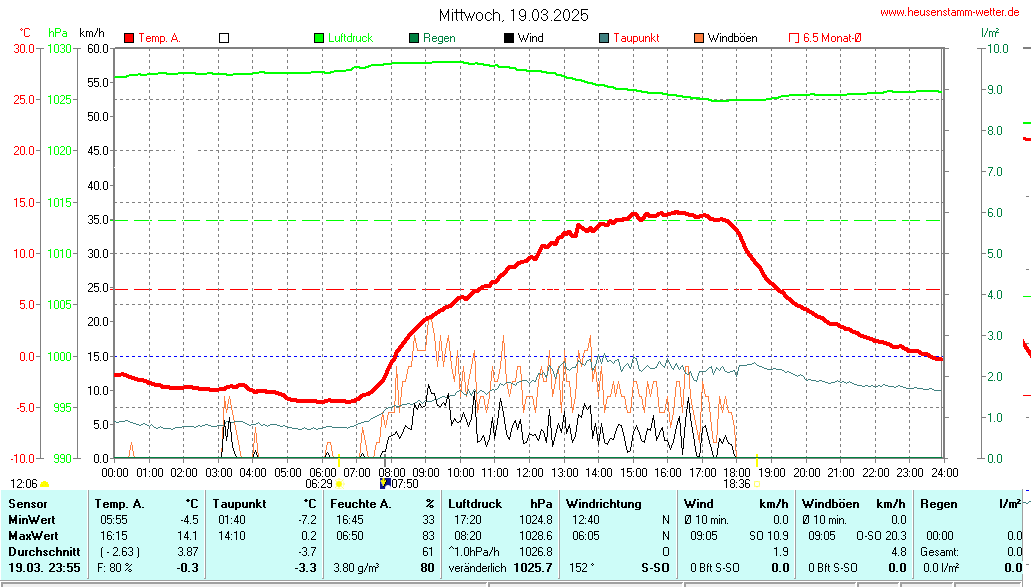Select the Temp. A. column header
Viewport: 1034px width, 587px height.
(x=120, y=504)
